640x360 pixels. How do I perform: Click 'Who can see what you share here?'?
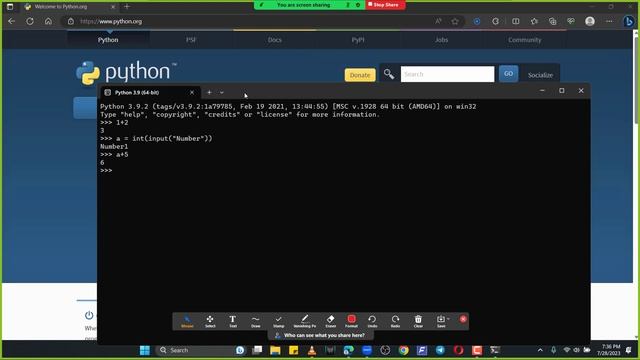click(x=320, y=335)
